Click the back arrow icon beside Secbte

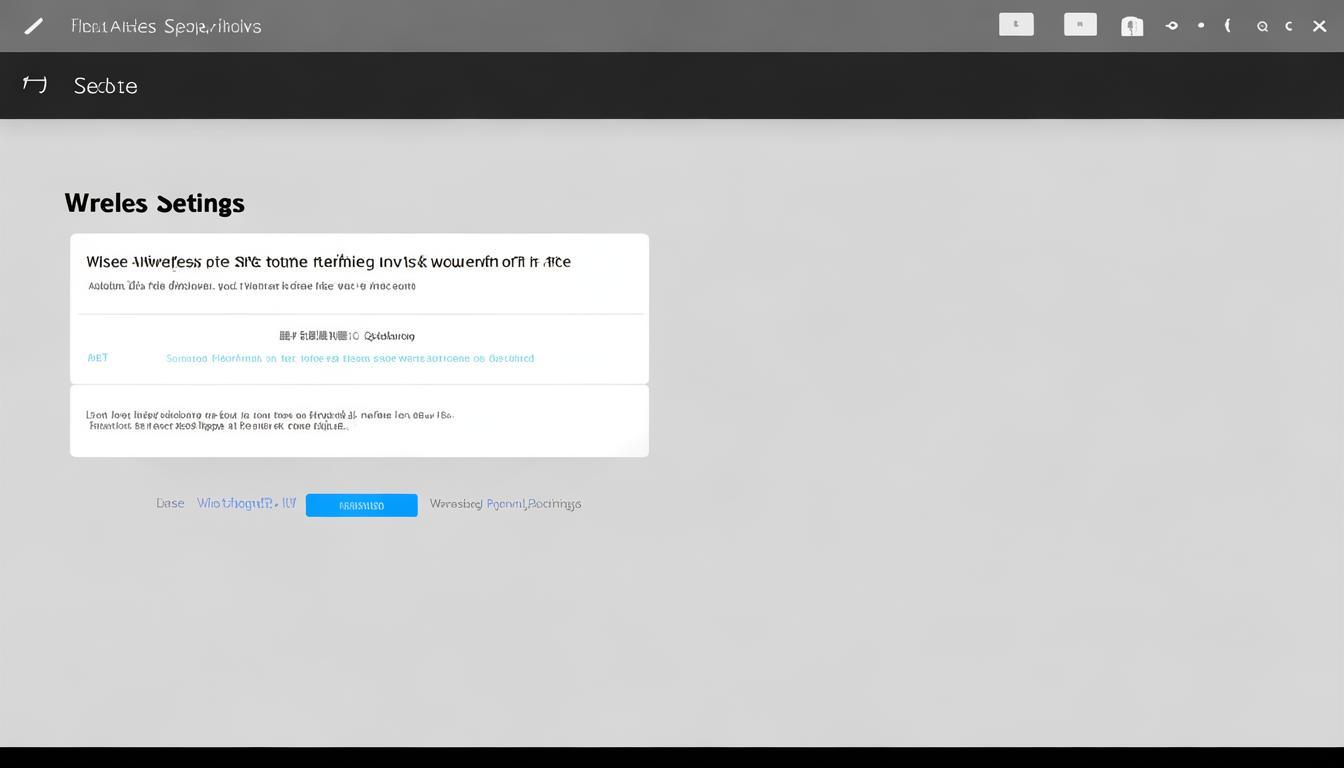tap(35, 85)
